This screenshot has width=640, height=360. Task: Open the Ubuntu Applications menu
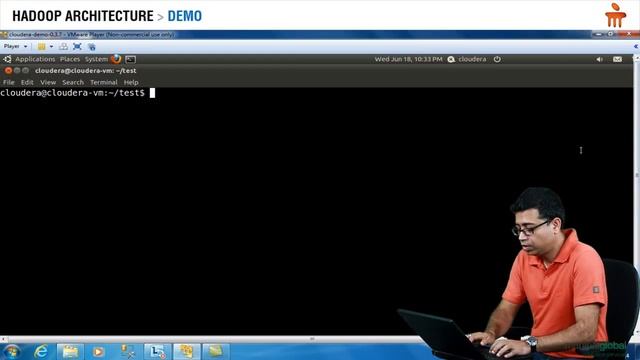coord(35,59)
